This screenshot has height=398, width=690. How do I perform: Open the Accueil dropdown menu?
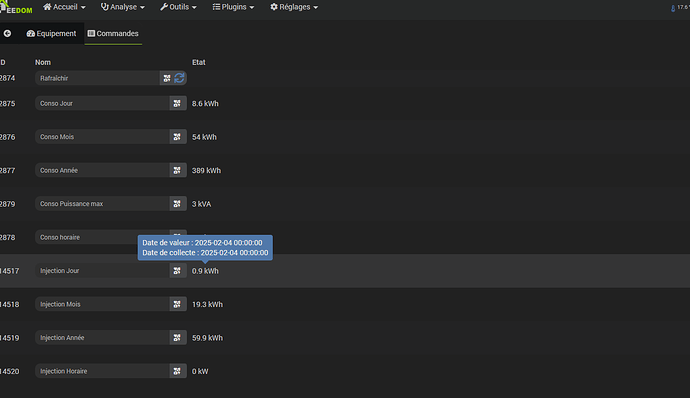coord(64,7)
